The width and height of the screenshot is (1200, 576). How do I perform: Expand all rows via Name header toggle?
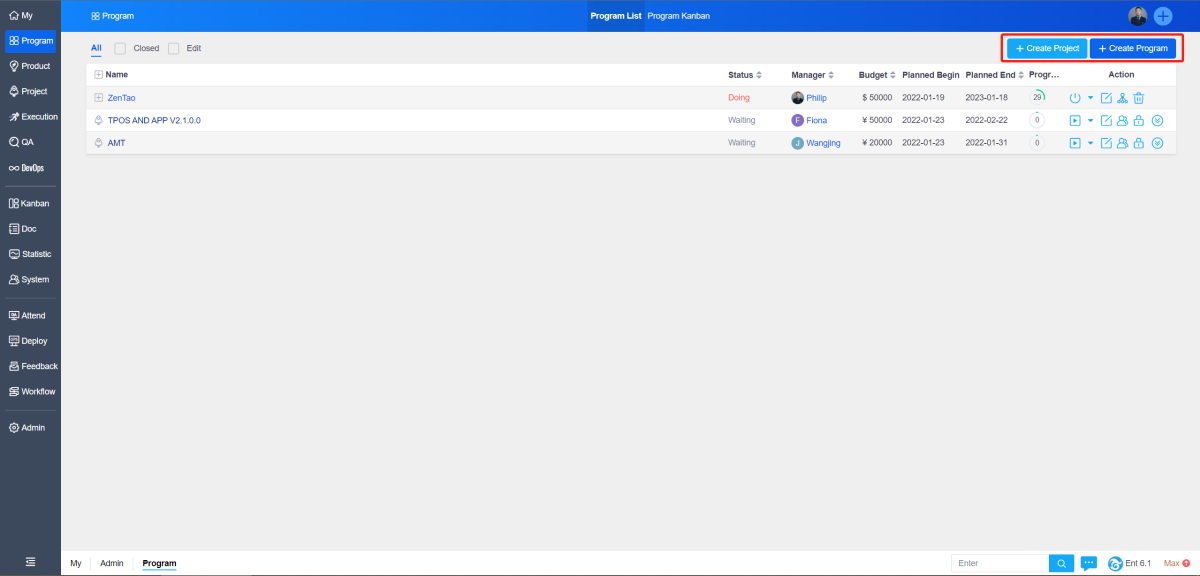98,75
